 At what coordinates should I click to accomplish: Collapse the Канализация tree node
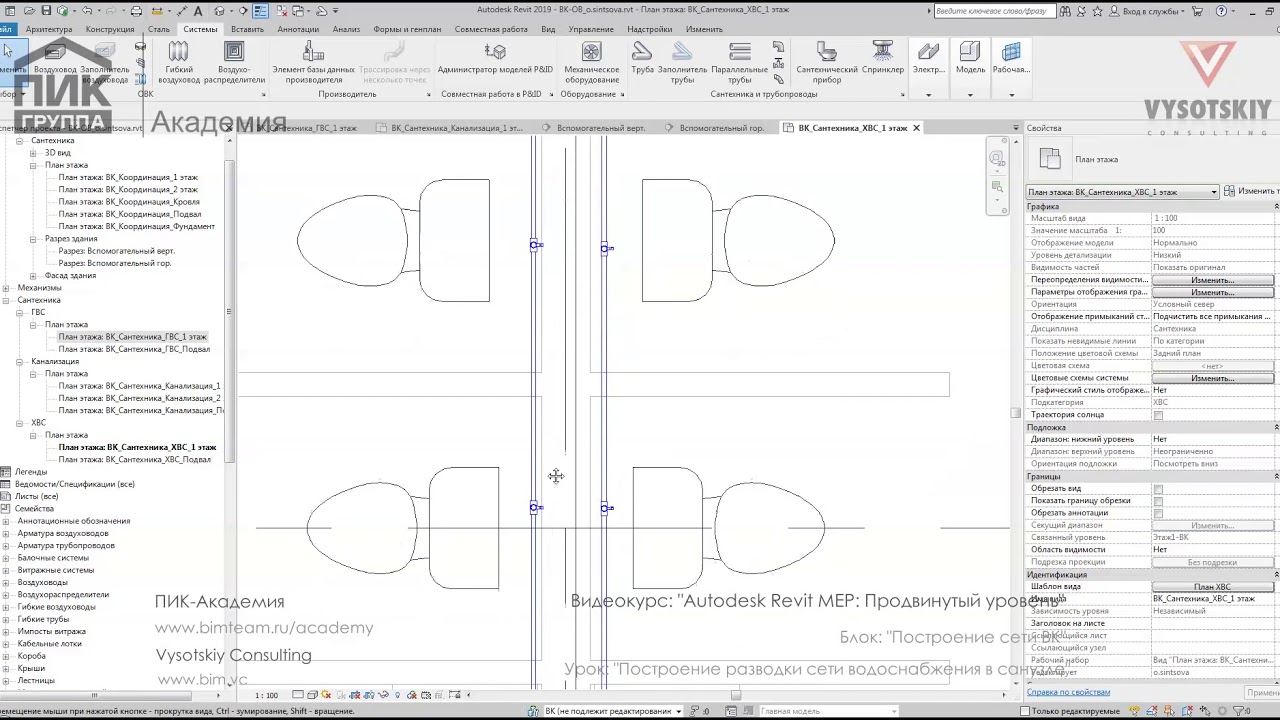click(19, 361)
